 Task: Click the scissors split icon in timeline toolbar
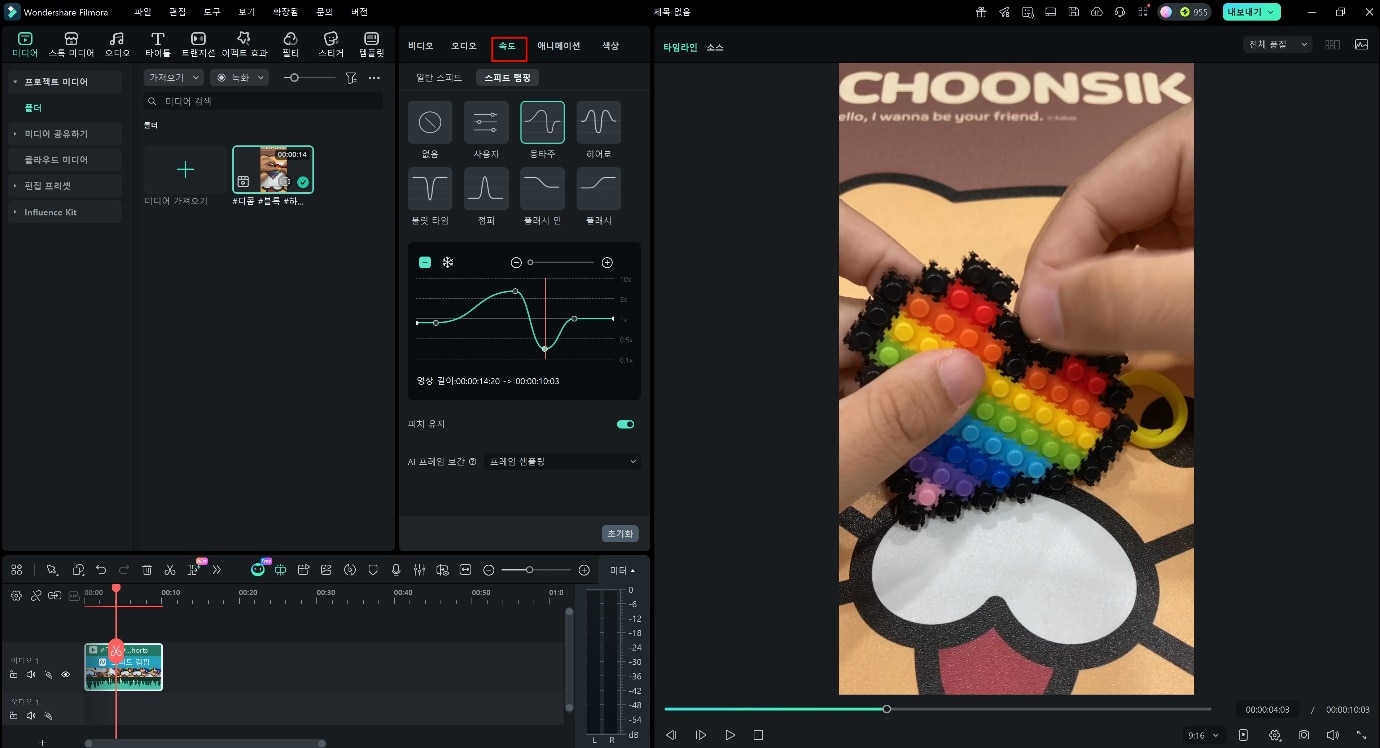tap(170, 570)
